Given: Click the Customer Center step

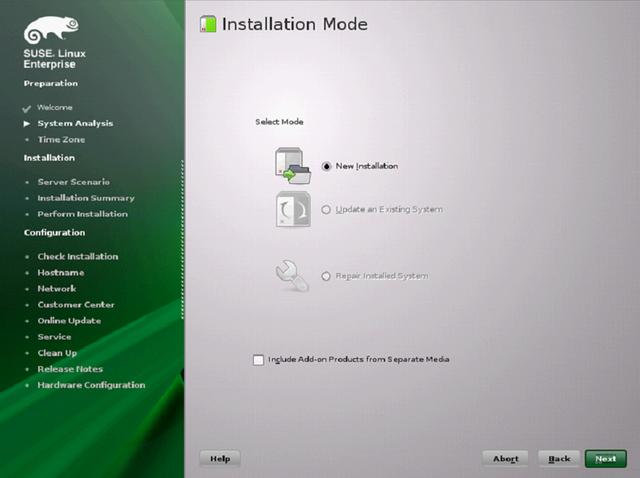Looking at the screenshot, I should (x=76, y=305).
